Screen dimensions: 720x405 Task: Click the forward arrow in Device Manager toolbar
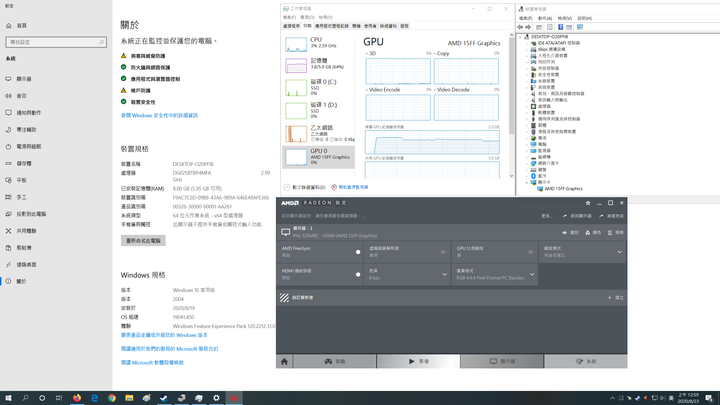tap(528, 27)
